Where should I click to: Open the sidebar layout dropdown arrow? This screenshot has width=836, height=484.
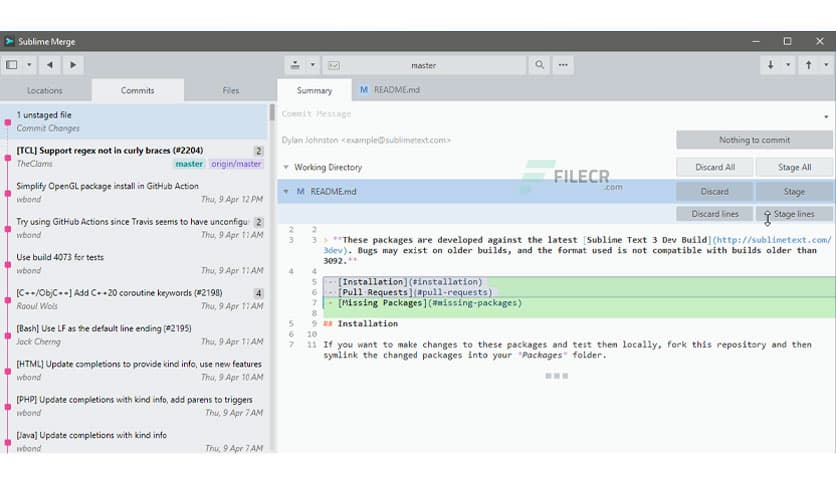29,65
